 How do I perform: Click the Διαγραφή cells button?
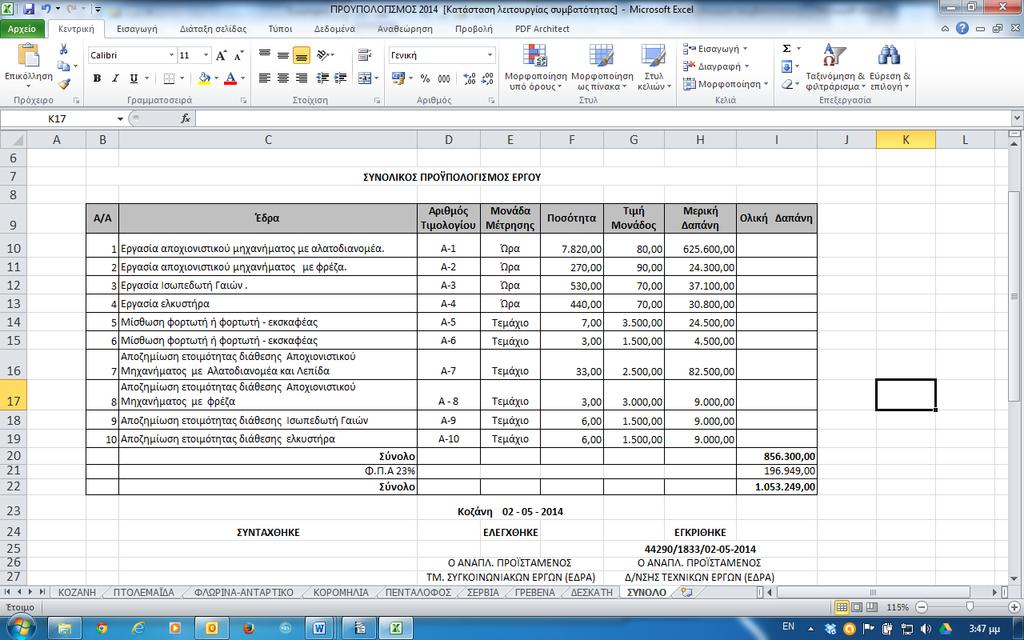point(716,67)
